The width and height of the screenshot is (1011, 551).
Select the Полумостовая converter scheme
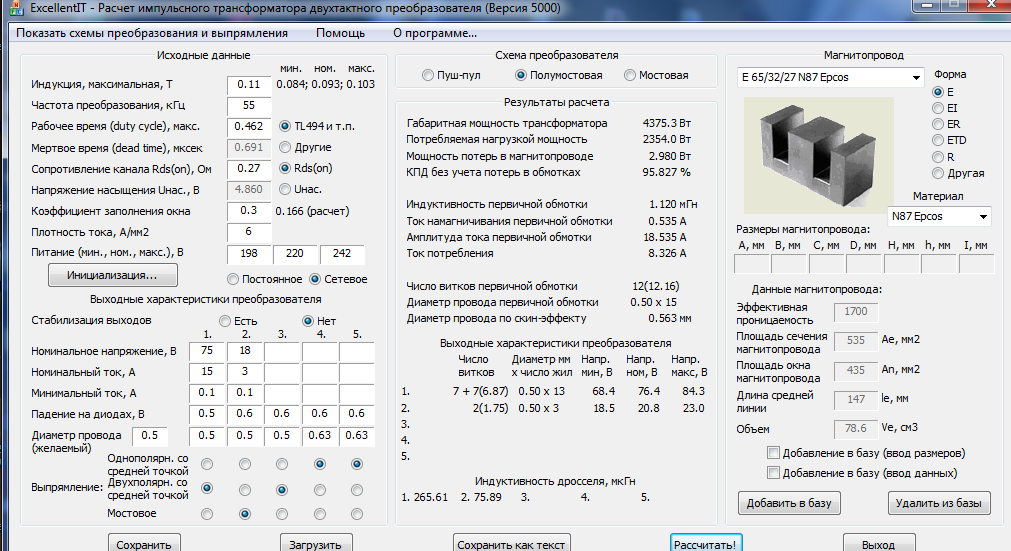[x=521, y=75]
